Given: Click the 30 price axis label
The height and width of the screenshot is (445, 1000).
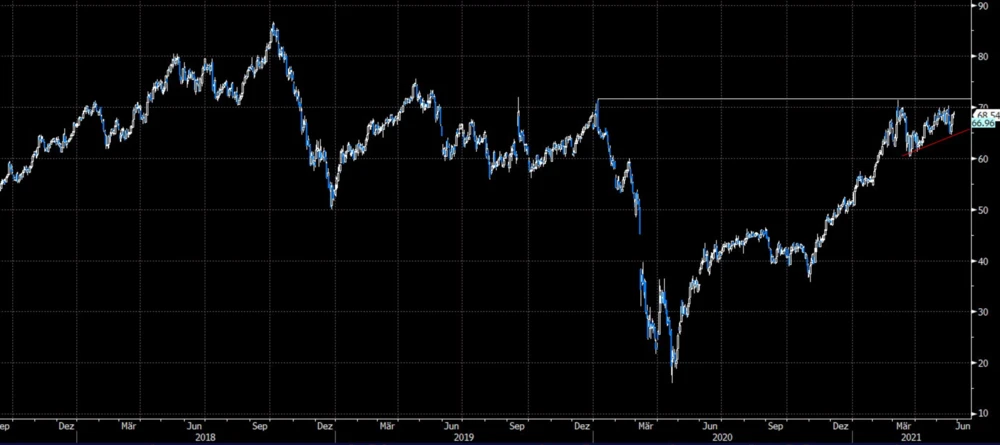Looking at the screenshot, I should (985, 312).
